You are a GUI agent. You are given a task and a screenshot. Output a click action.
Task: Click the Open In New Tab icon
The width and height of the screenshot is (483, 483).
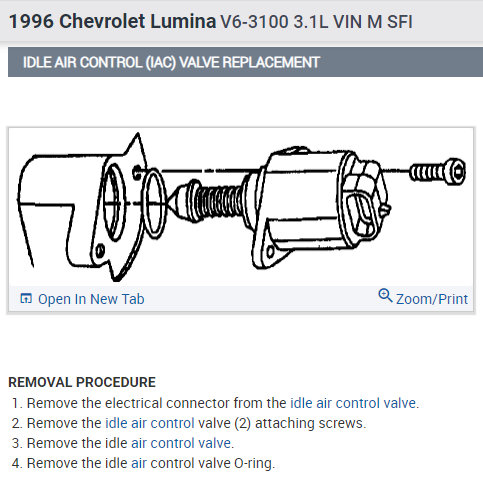tap(26, 298)
